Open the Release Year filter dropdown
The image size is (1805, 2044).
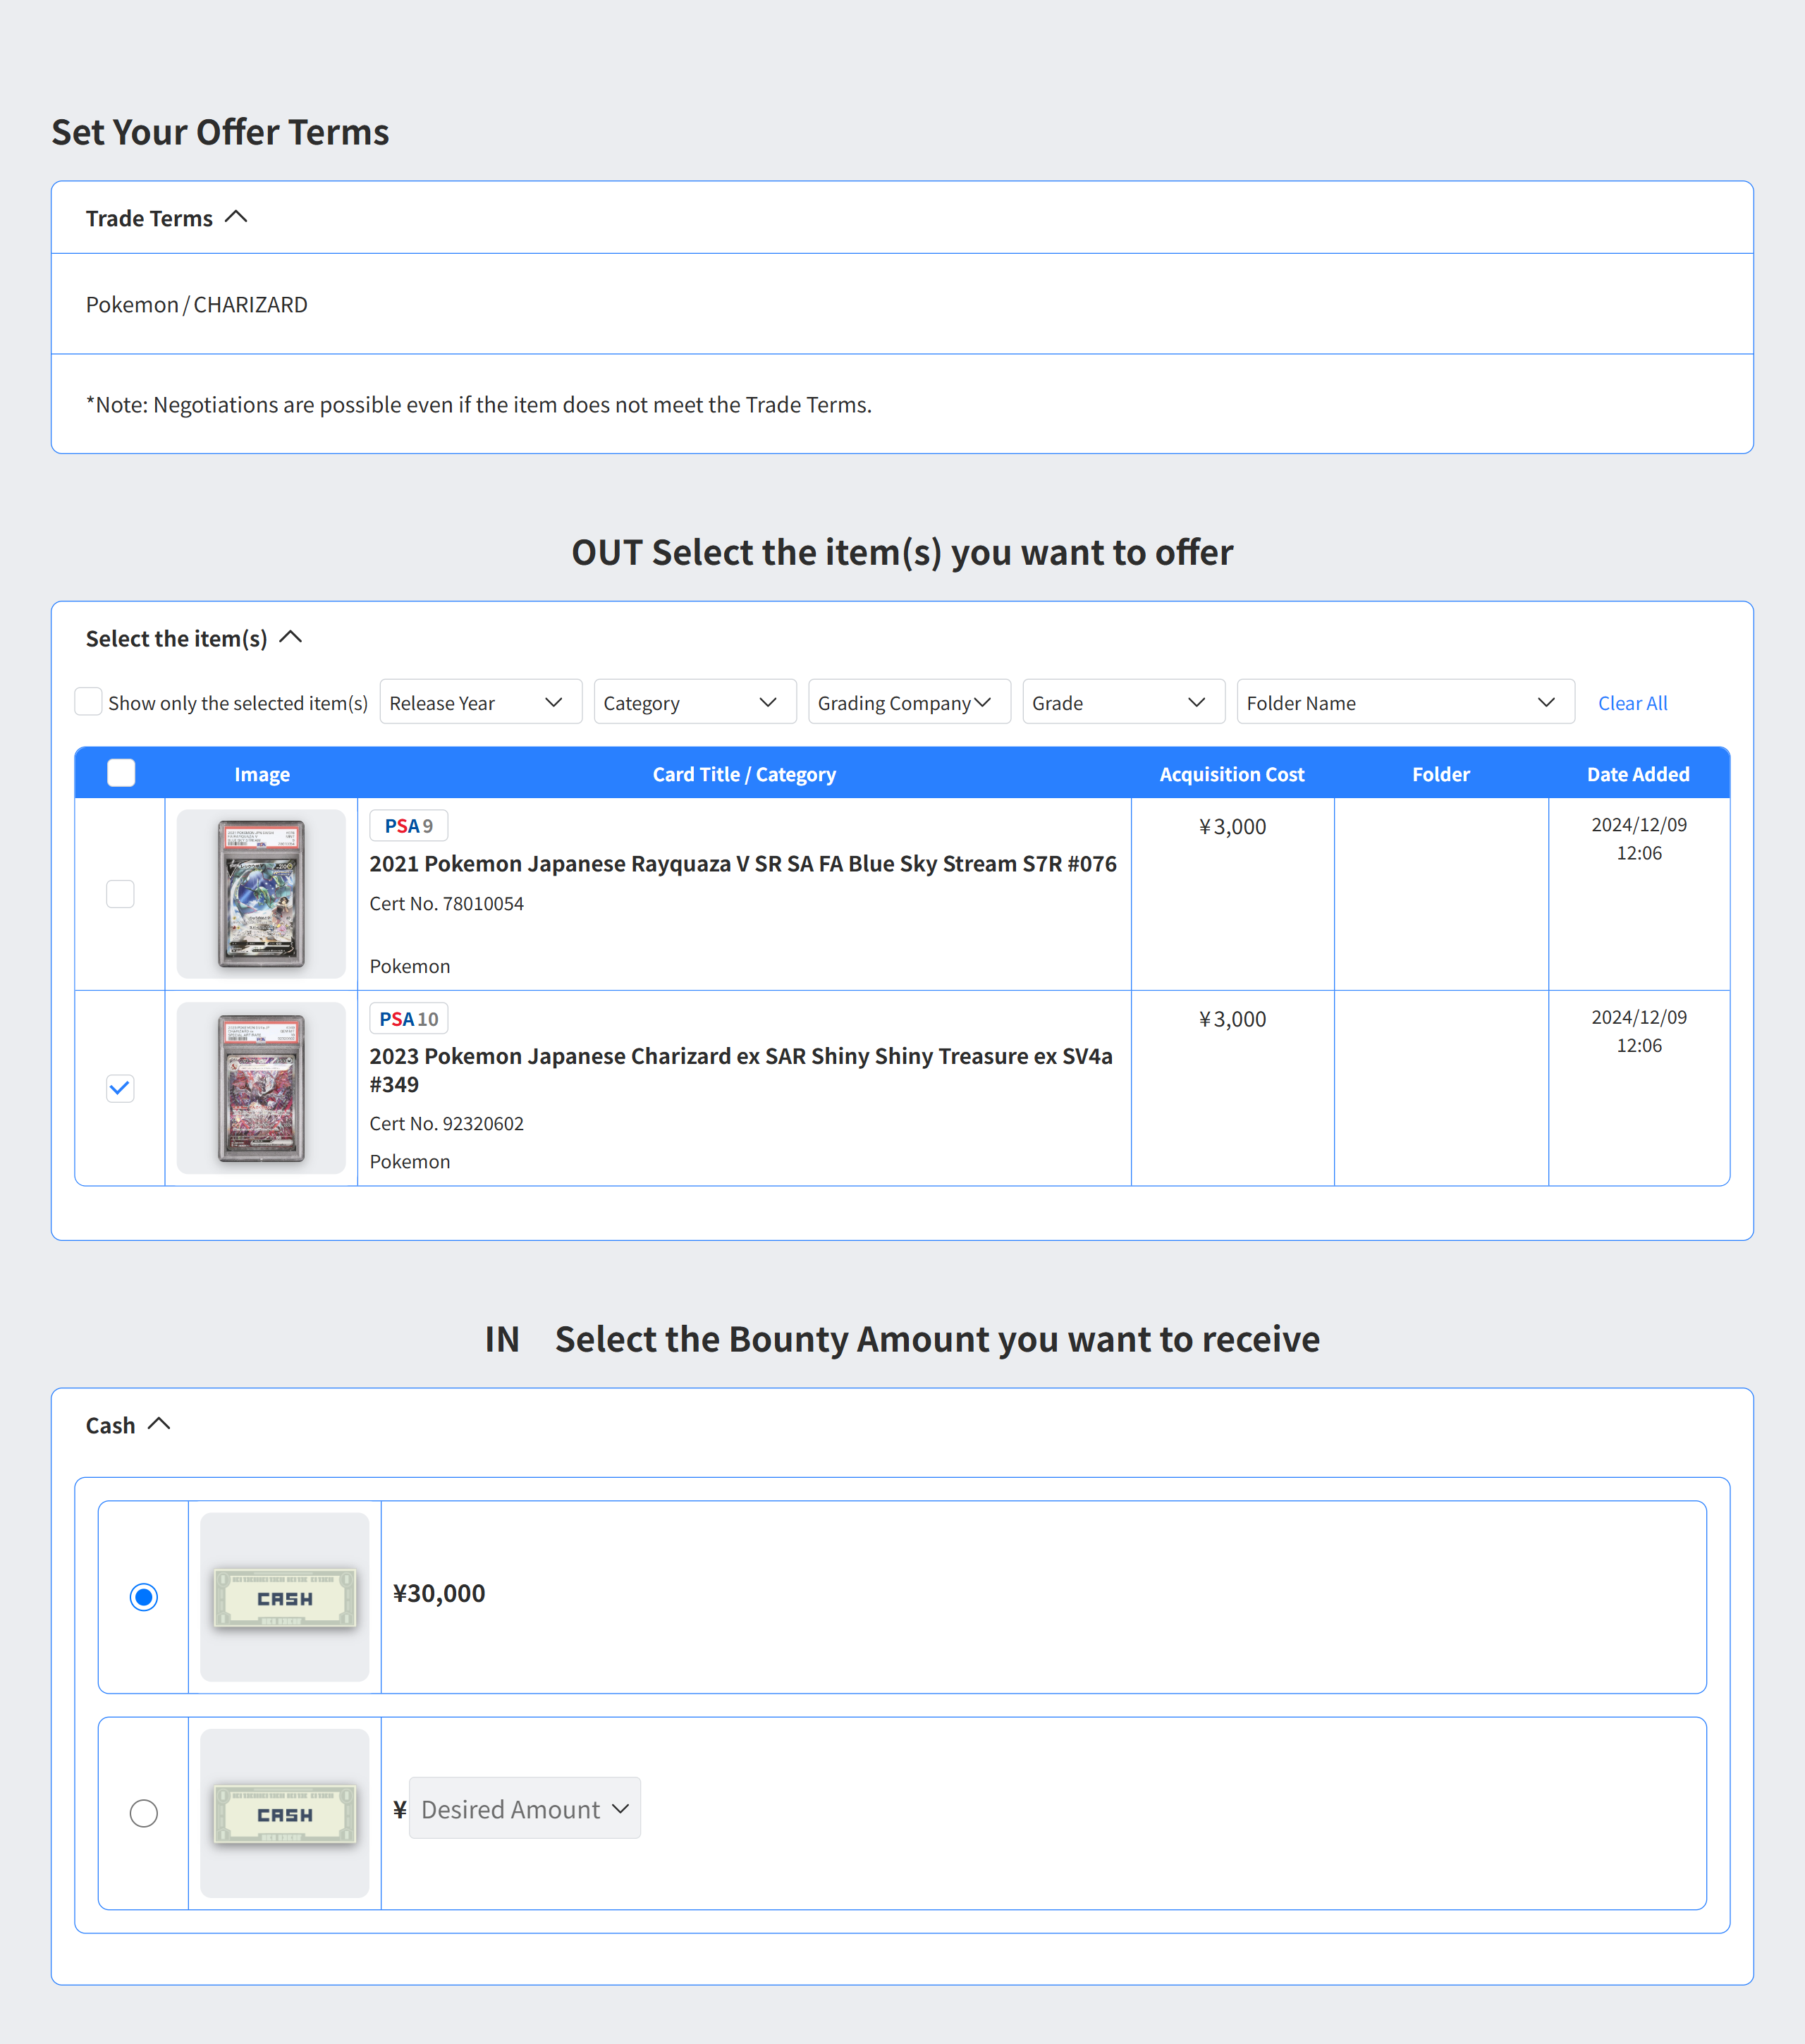(x=480, y=702)
